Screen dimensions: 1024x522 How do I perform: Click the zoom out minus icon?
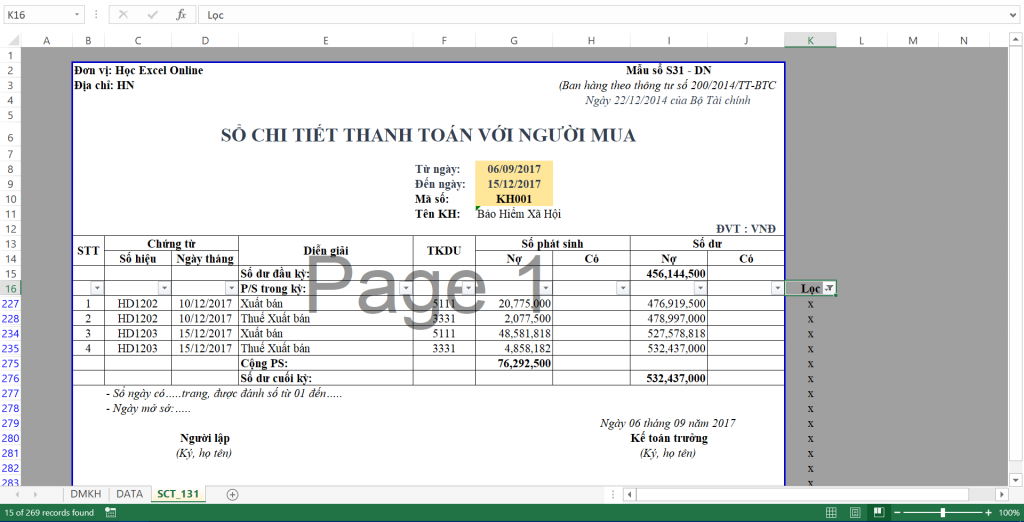pos(898,513)
